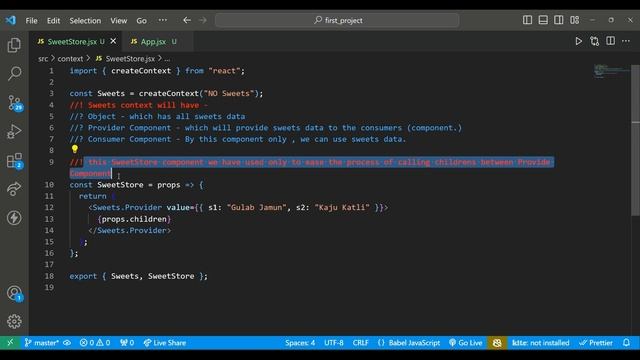Close the SweetStore.jsx tab
The image size is (640, 360).
tap(113, 41)
